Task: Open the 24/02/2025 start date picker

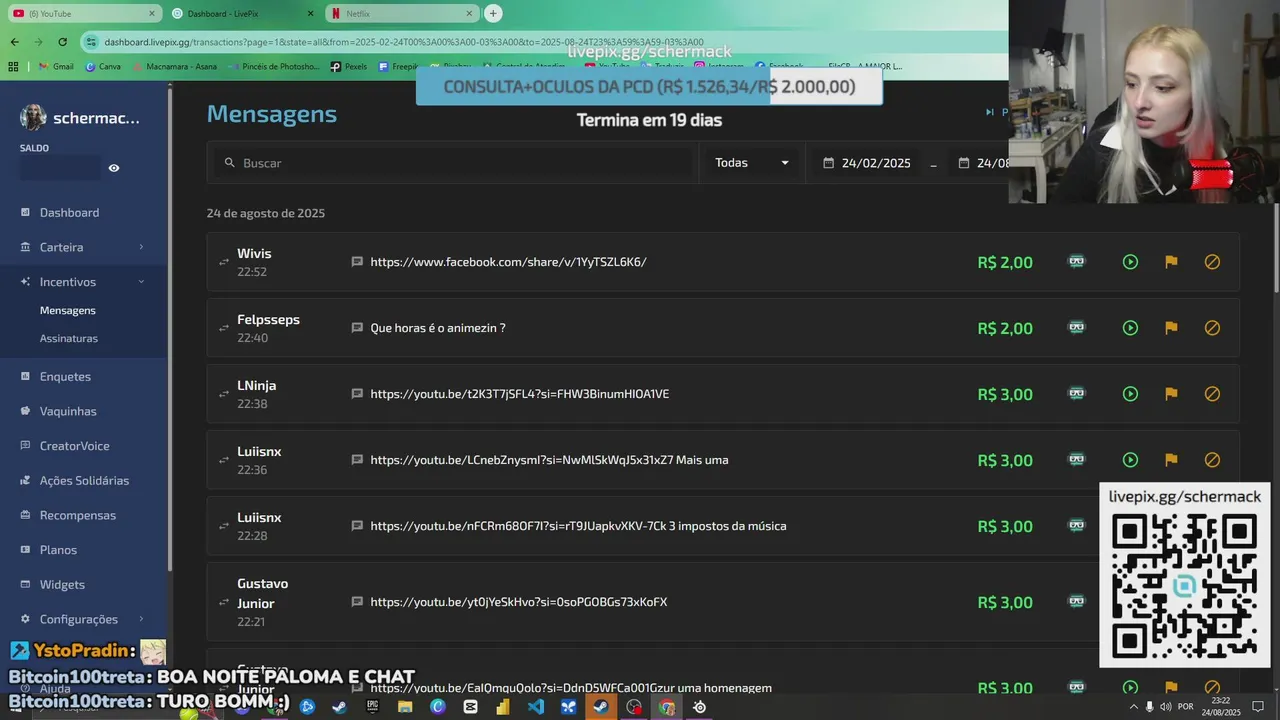Action: pos(867,163)
